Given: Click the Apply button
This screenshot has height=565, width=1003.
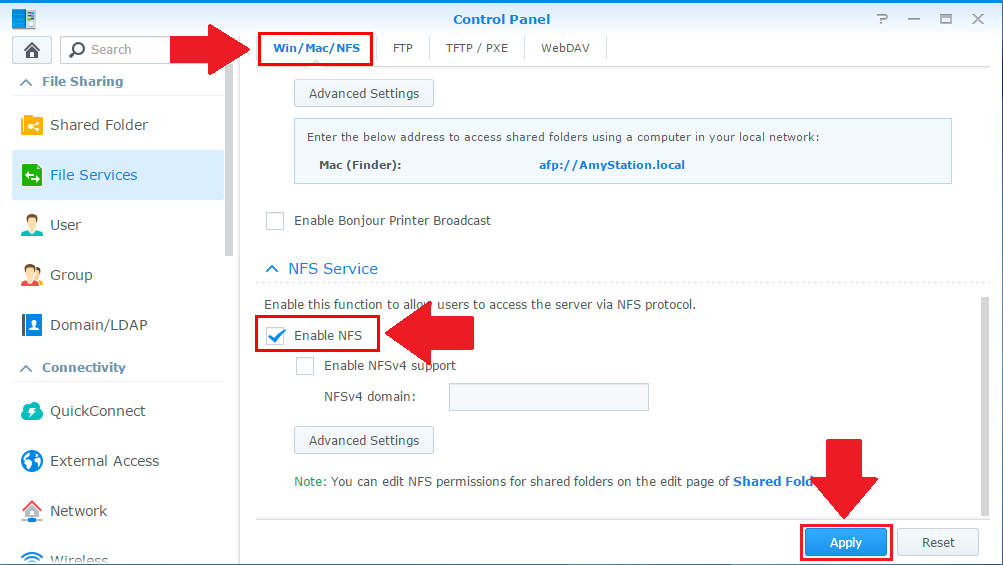Looking at the screenshot, I should tap(846, 542).
